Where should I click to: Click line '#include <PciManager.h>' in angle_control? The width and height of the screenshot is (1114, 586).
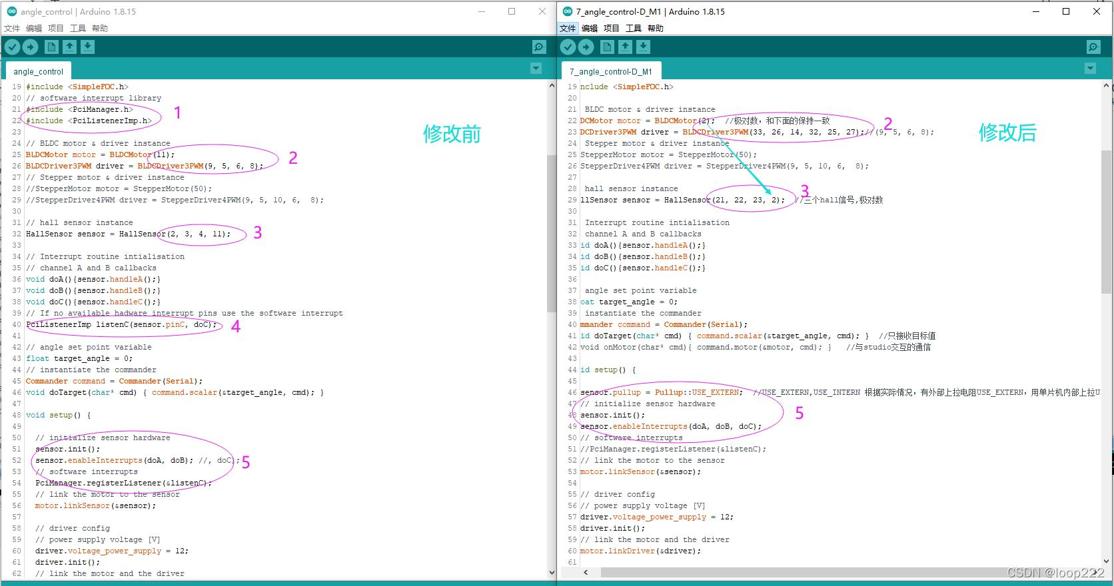tap(79, 109)
